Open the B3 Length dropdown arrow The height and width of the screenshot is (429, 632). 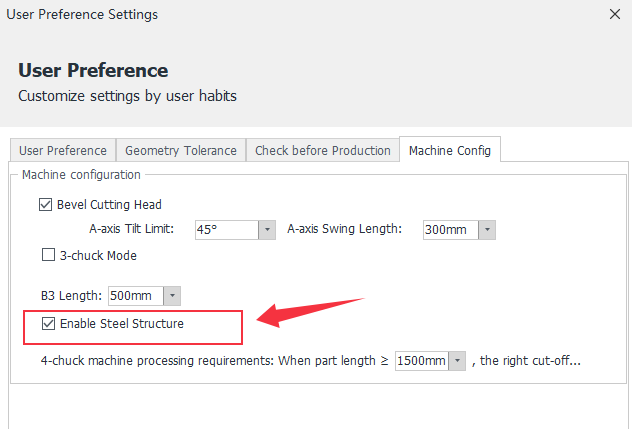tap(172, 296)
